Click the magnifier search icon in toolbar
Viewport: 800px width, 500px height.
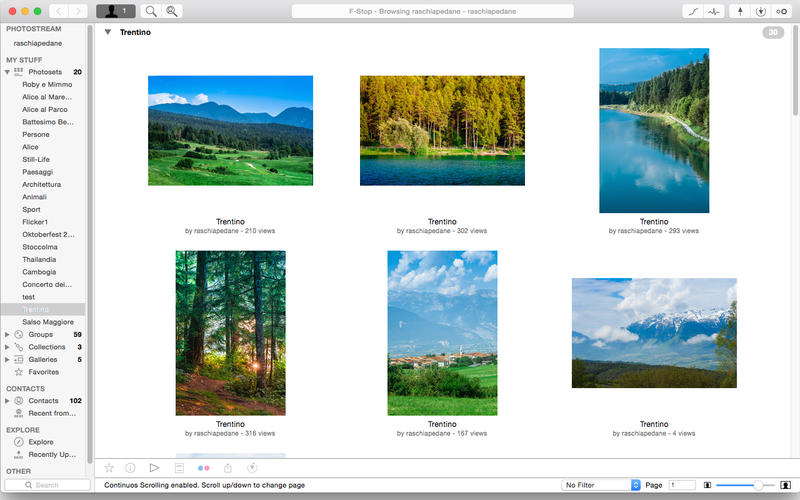tap(151, 11)
